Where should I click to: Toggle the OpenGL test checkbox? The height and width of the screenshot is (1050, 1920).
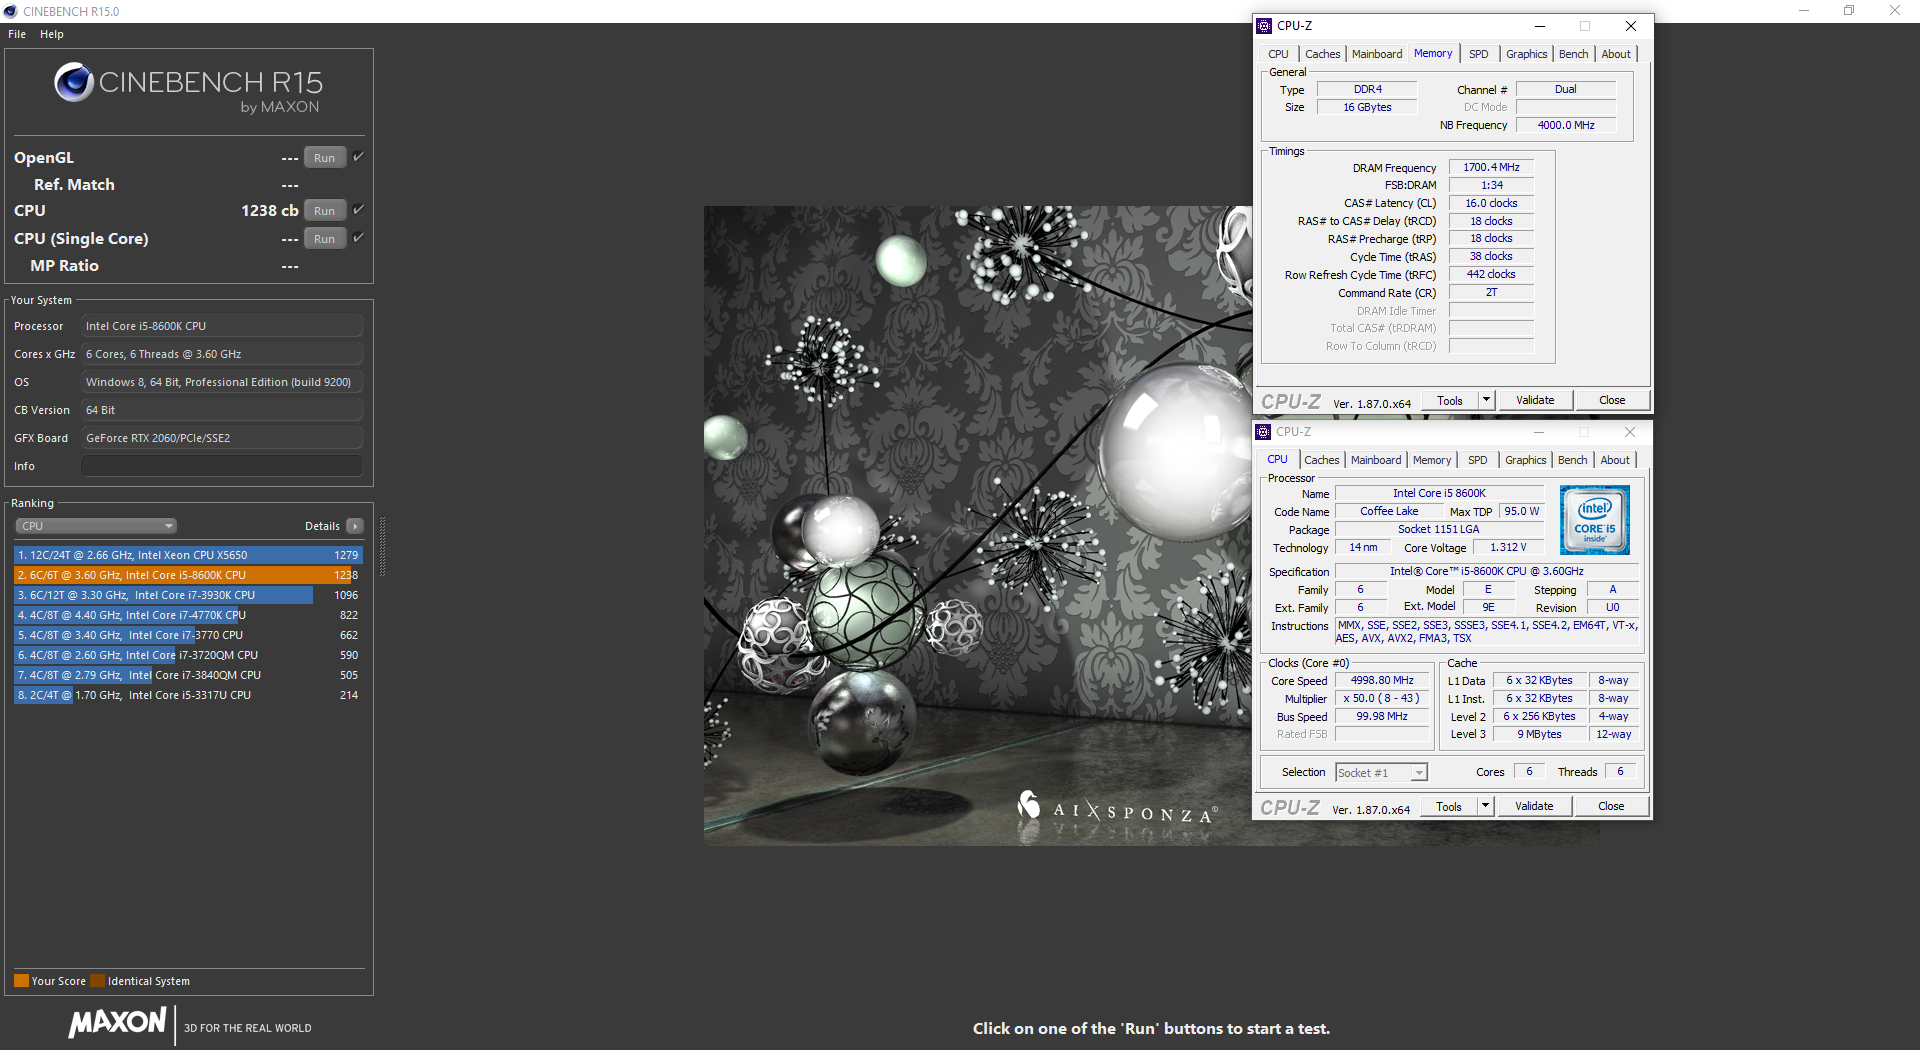[x=358, y=157]
